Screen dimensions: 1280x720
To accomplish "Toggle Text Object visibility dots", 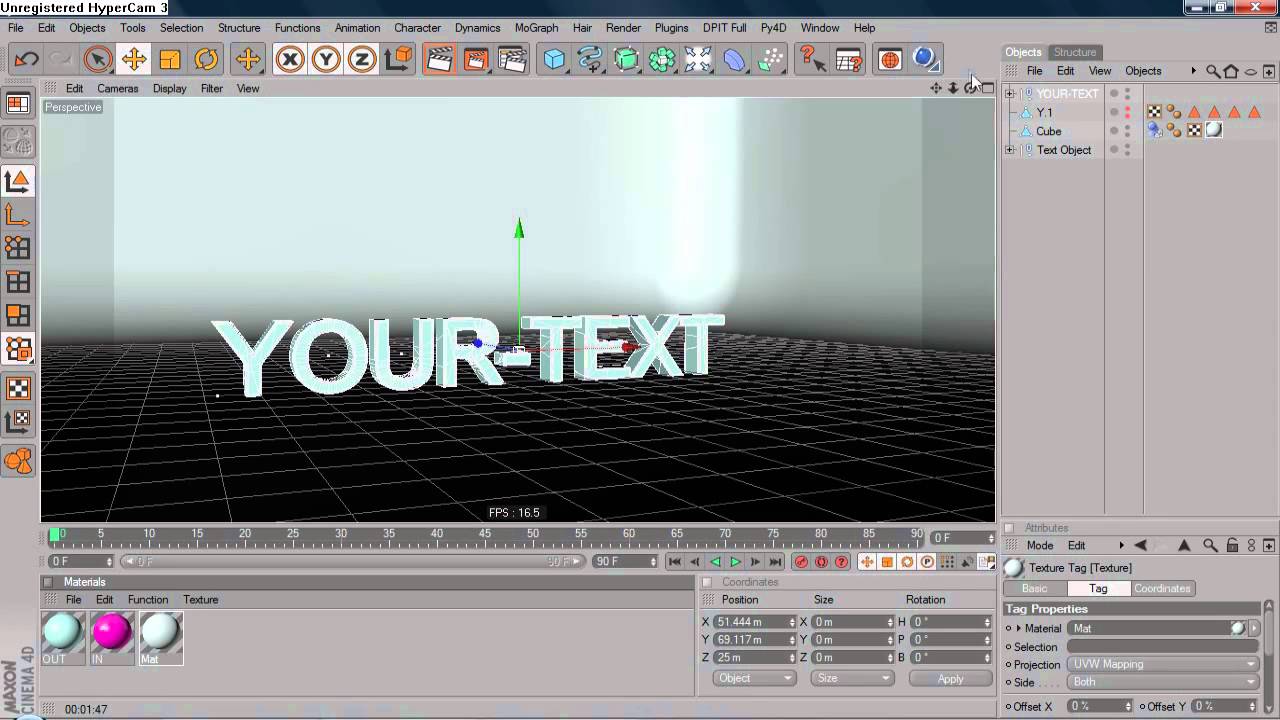I will click(1127, 150).
